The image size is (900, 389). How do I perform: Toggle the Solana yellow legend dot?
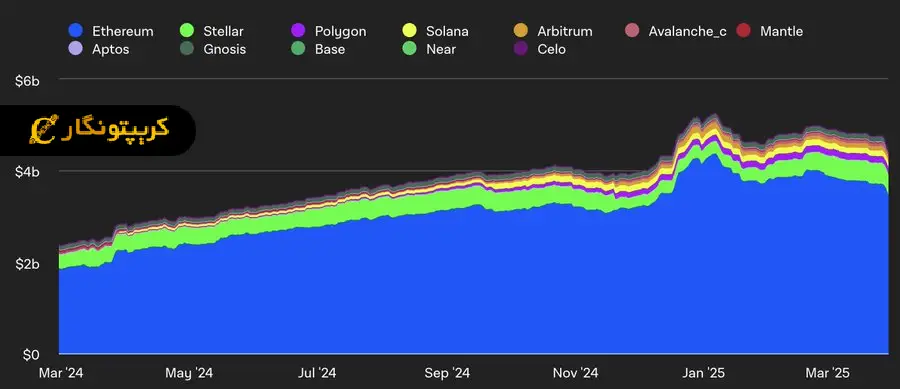tap(409, 31)
